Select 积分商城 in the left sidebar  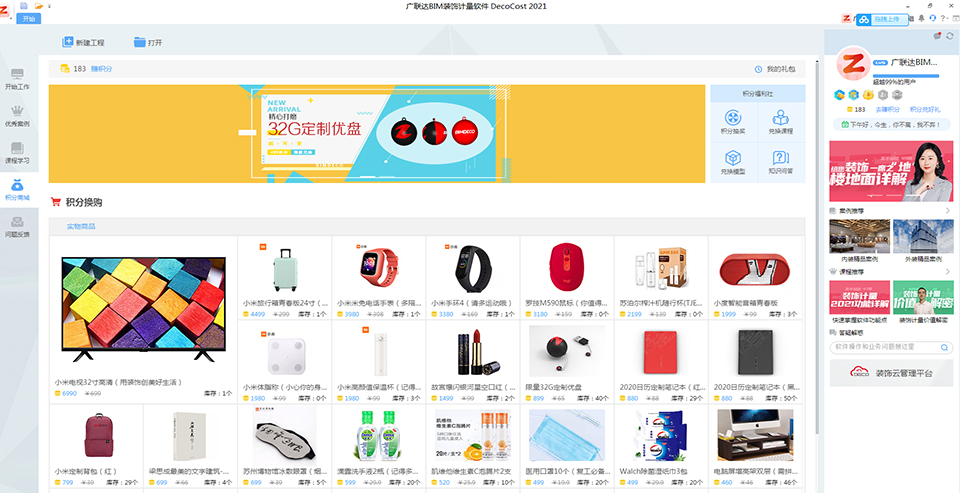17,190
